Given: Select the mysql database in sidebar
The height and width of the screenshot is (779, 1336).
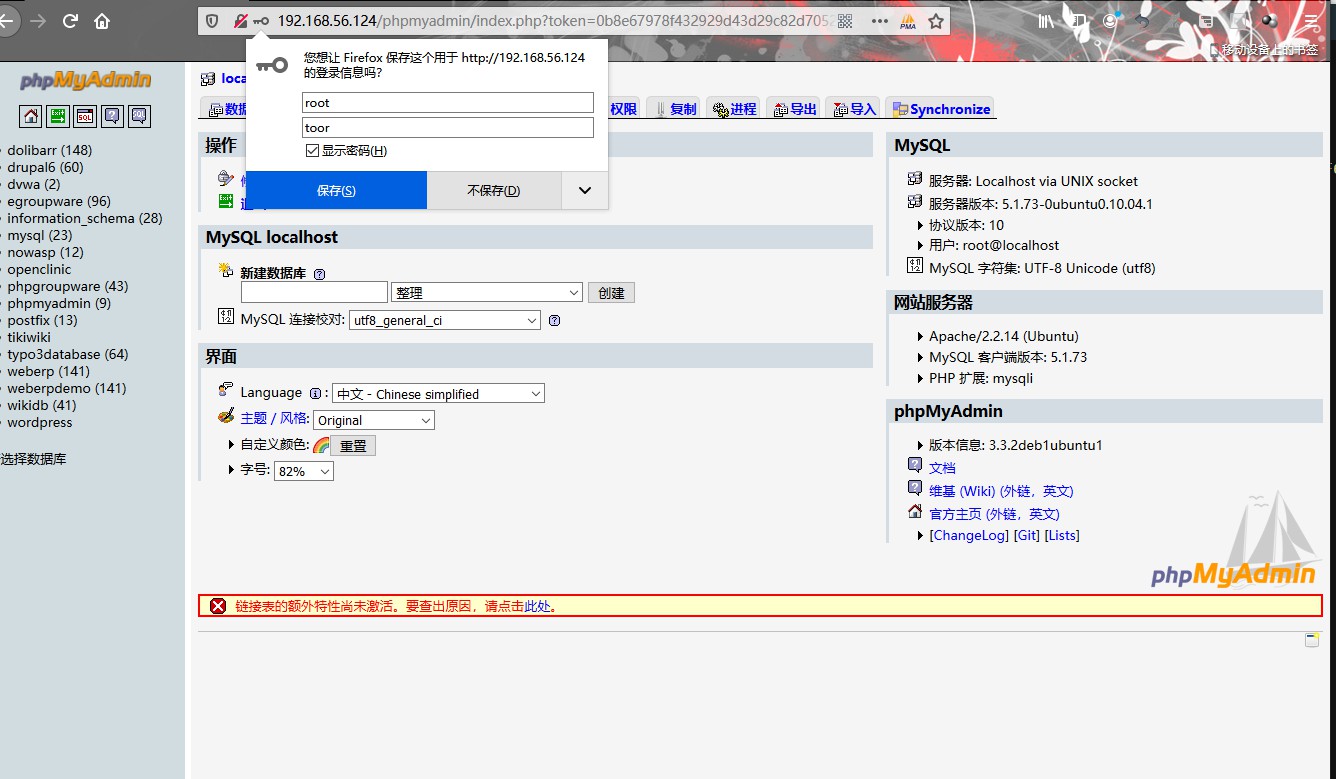Looking at the screenshot, I should pos(39,235).
